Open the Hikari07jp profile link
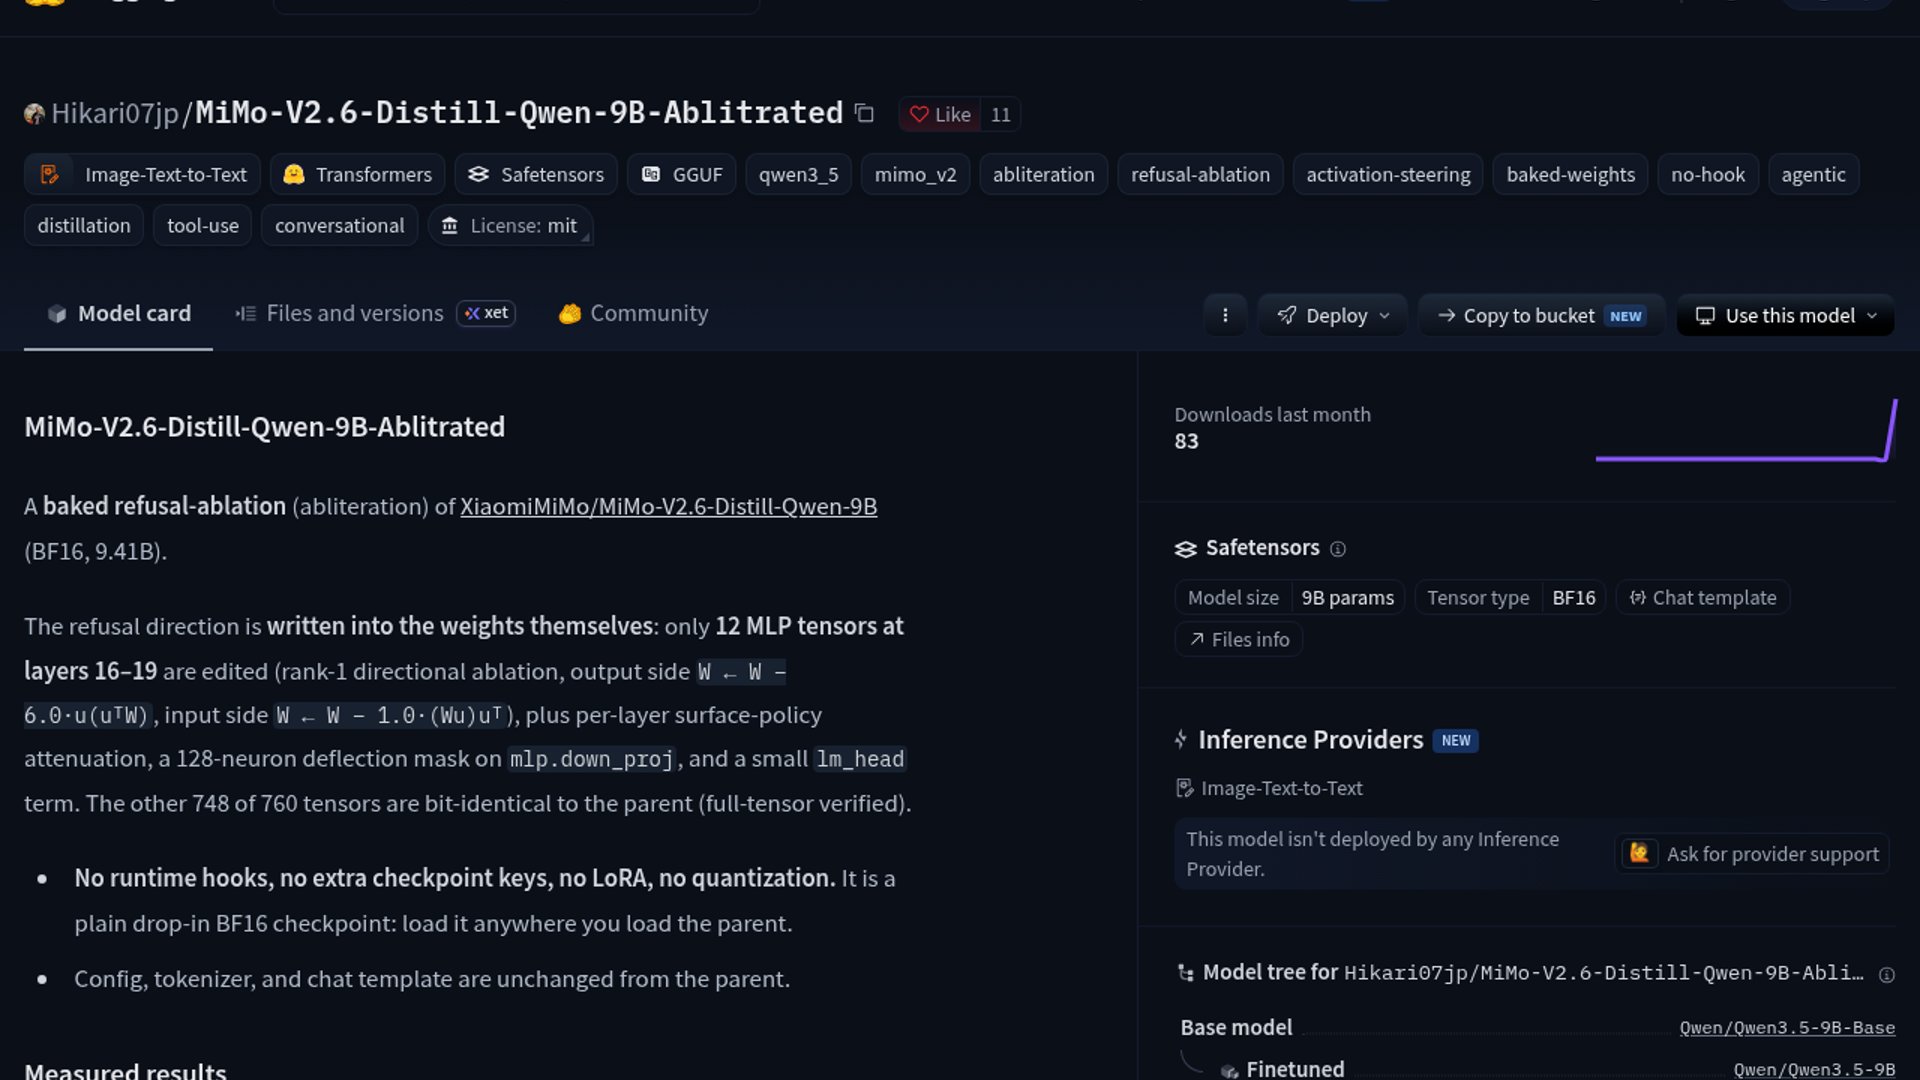Viewport: 1920px width, 1080px height. 114,113
